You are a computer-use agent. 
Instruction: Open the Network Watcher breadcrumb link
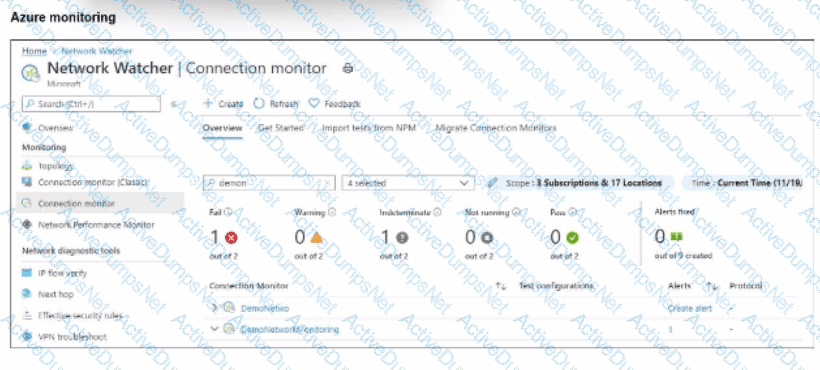tap(97, 51)
